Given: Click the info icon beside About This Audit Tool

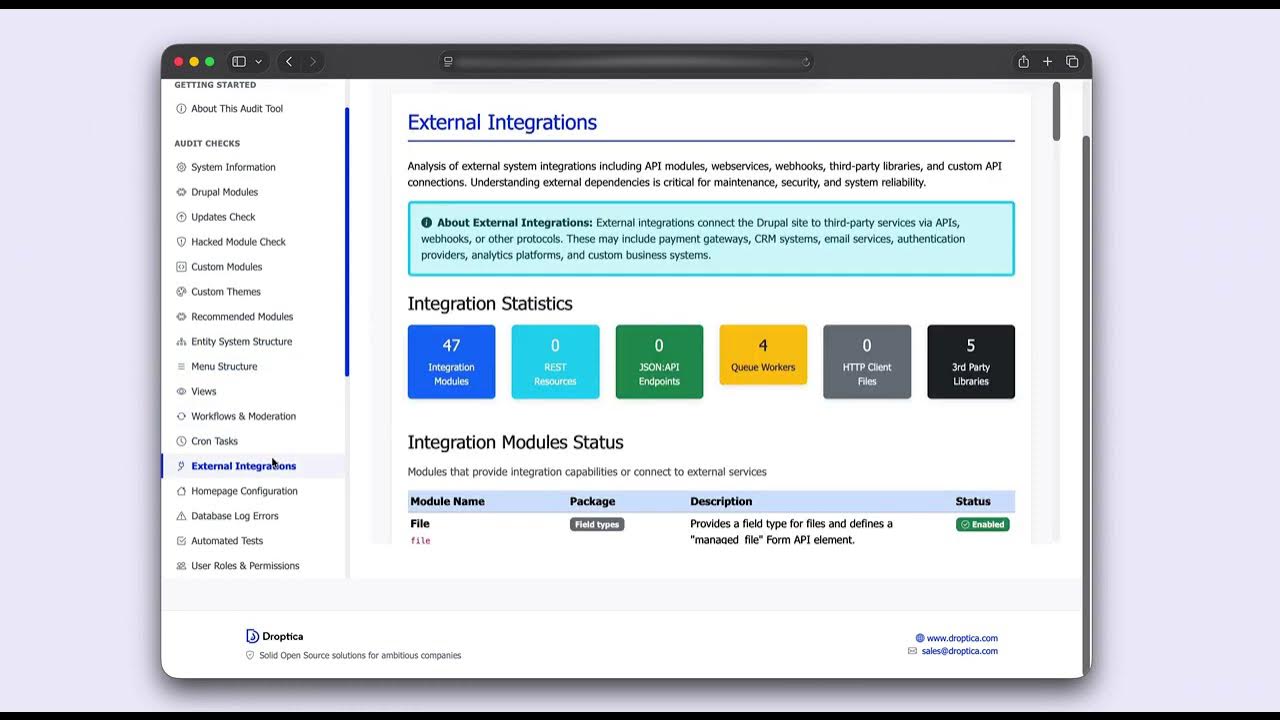Looking at the screenshot, I should (x=181, y=108).
